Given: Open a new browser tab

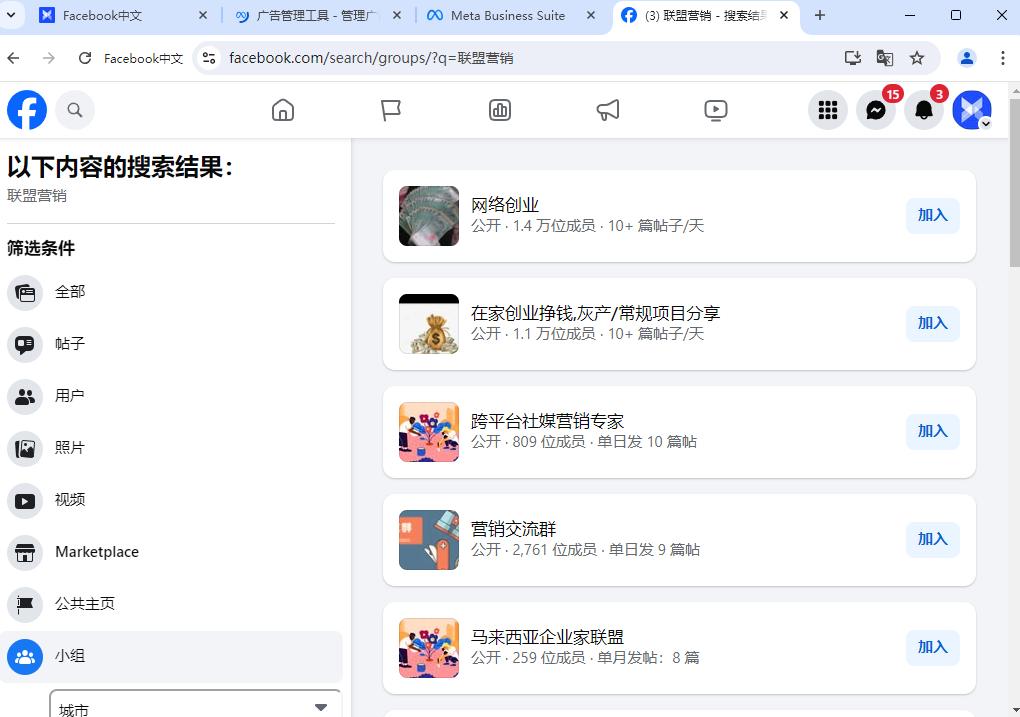Looking at the screenshot, I should coord(820,15).
